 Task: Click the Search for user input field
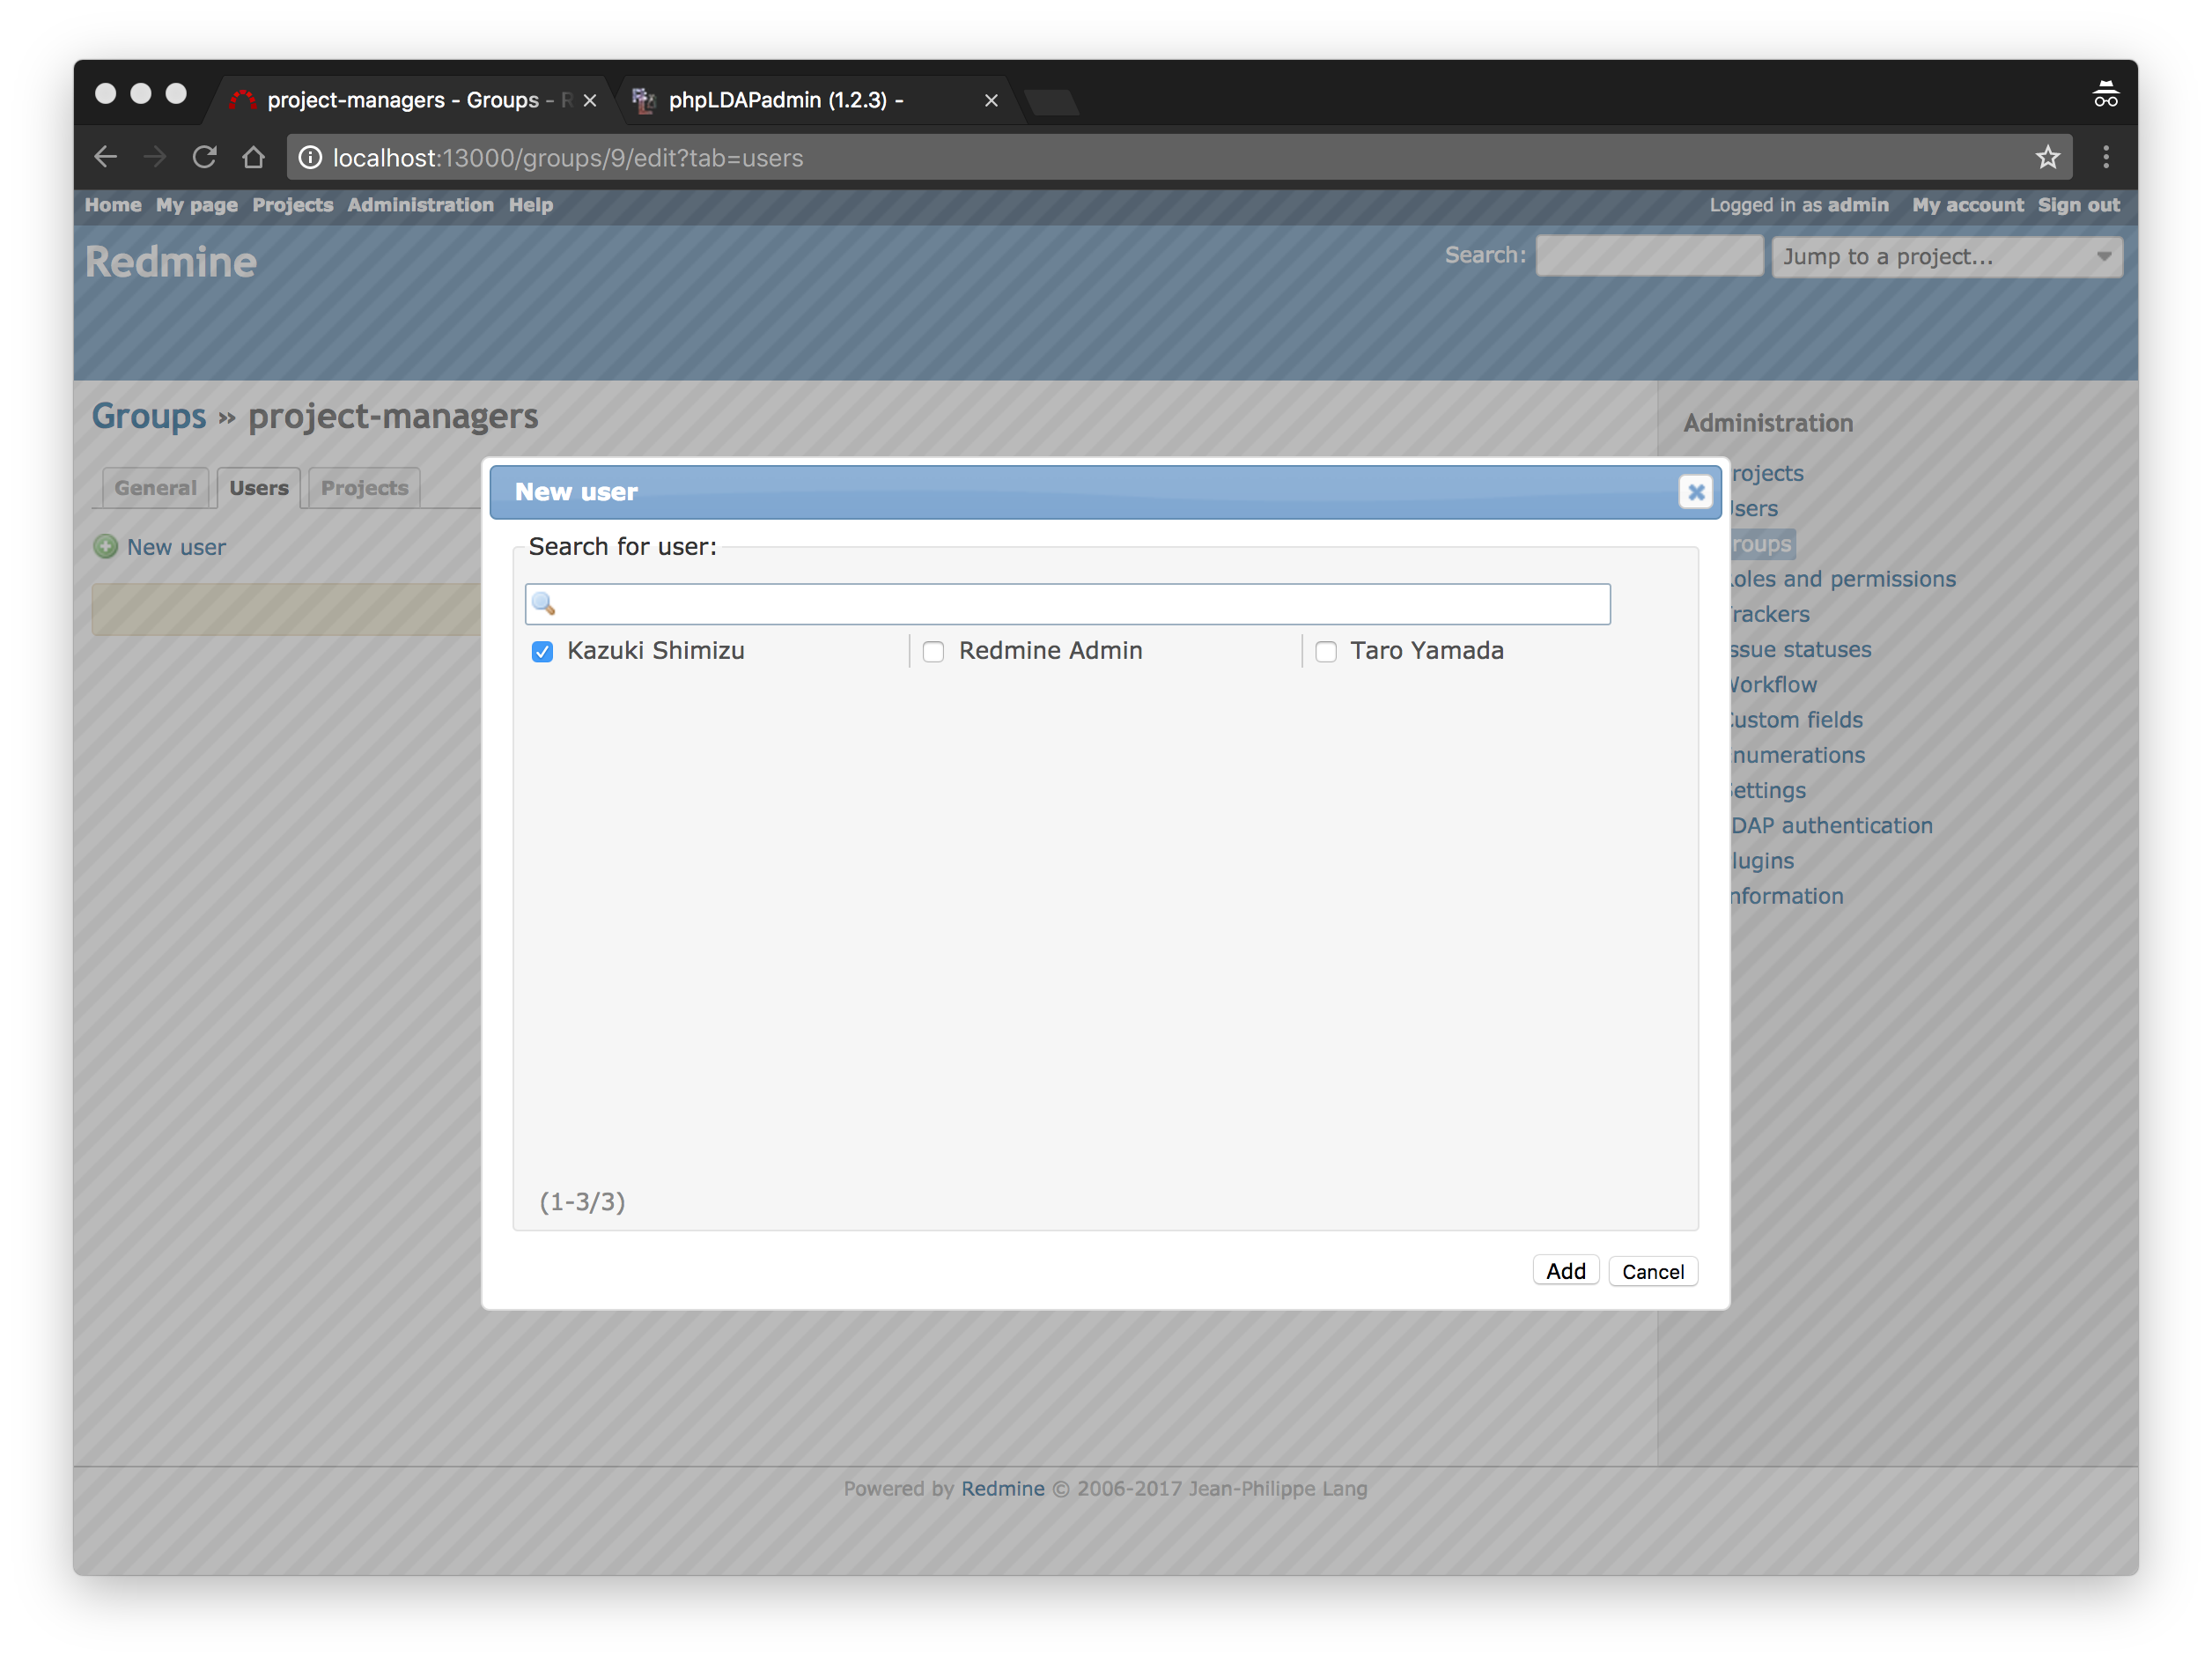(1080, 604)
